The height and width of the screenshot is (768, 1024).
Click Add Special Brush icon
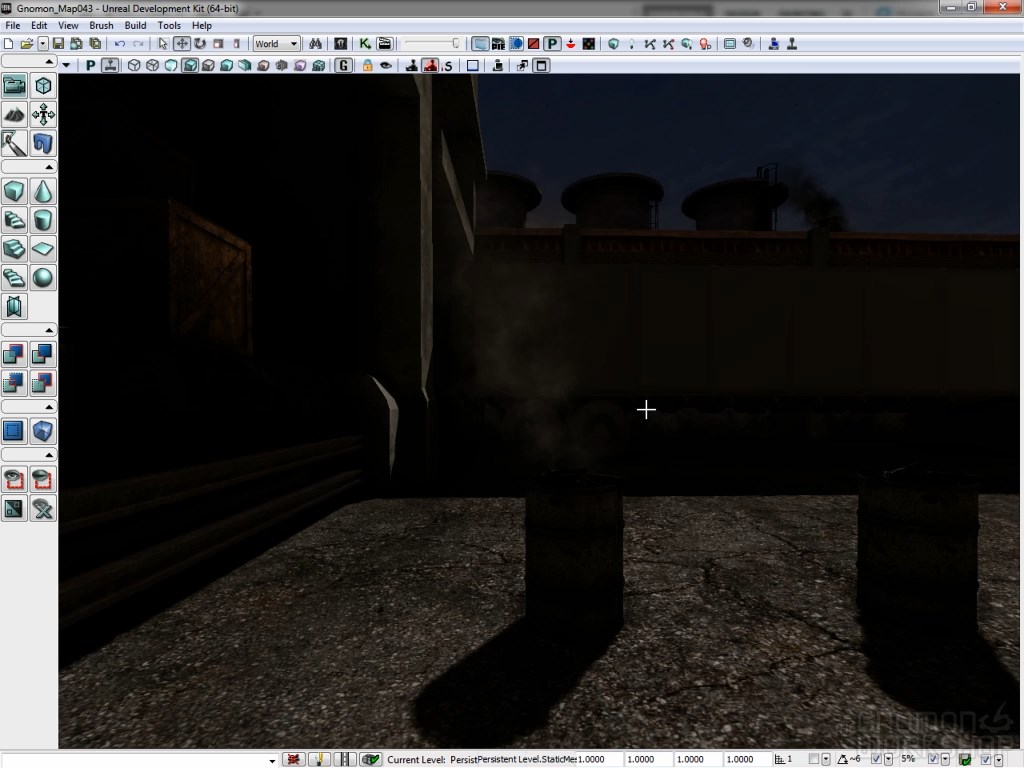tap(14, 431)
